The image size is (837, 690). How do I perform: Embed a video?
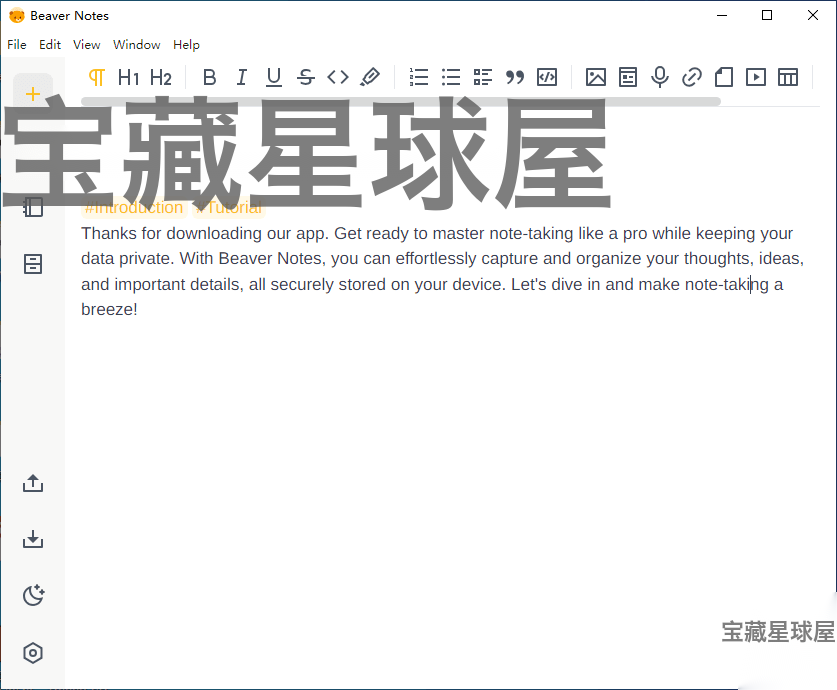pos(756,77)
